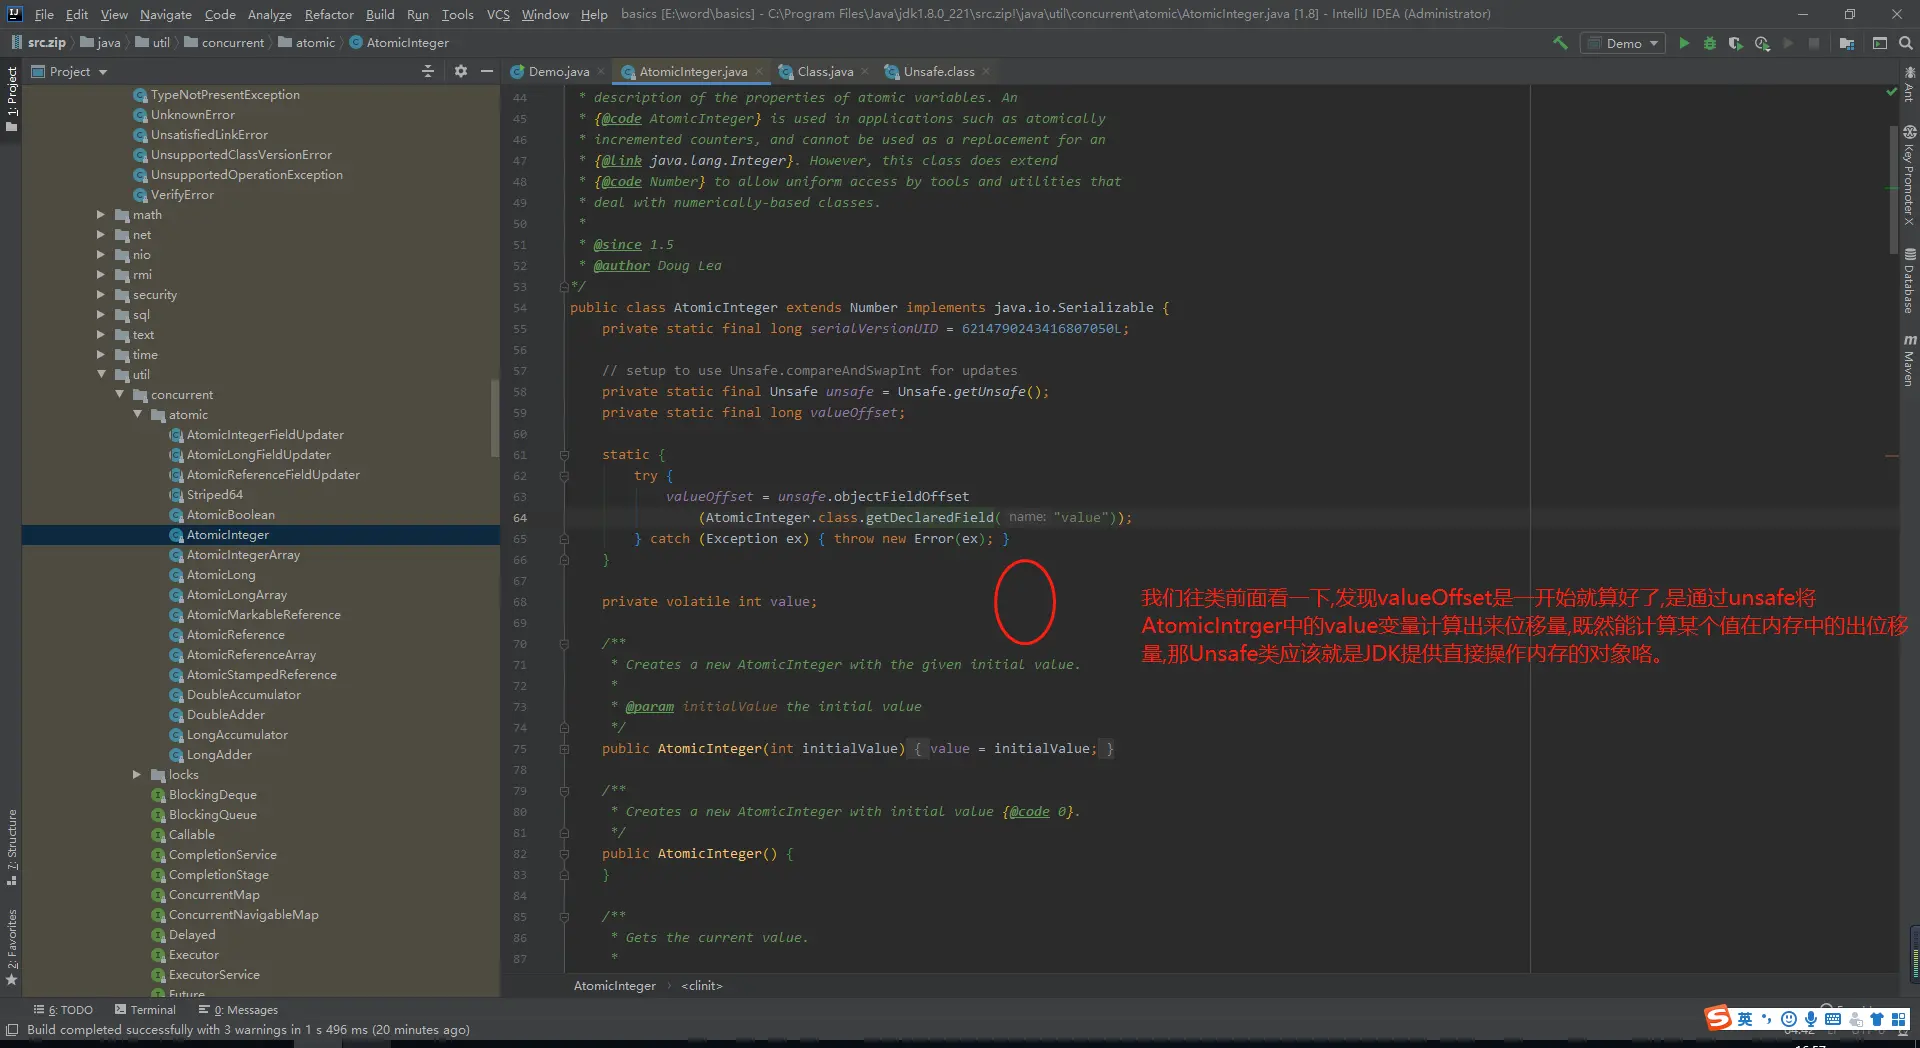Click the Collapse All icon in Project panel
The image size is (1920, 1048).
point(428,71)
